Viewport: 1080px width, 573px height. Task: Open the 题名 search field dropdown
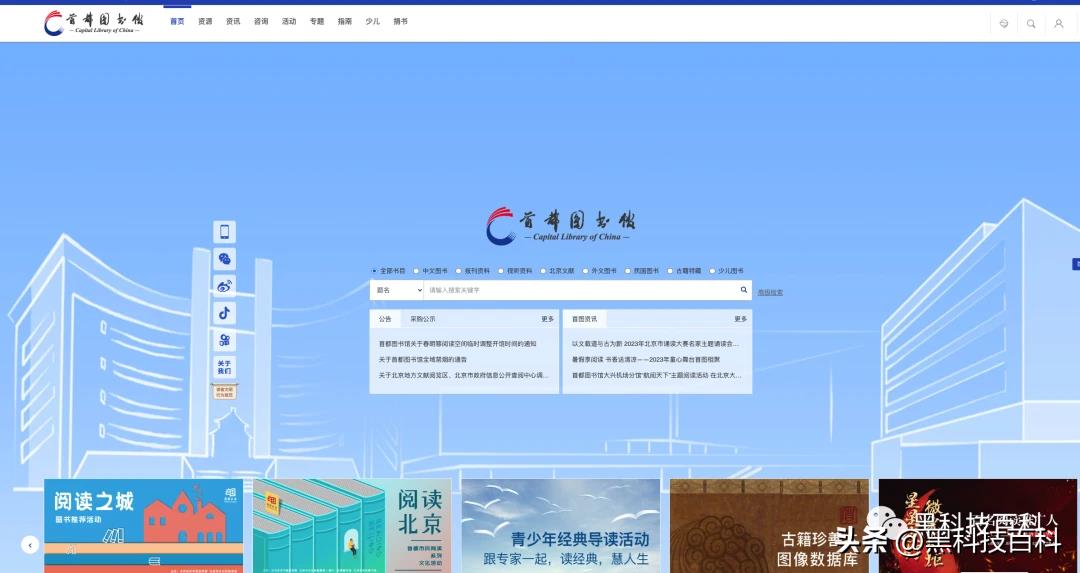397,290
